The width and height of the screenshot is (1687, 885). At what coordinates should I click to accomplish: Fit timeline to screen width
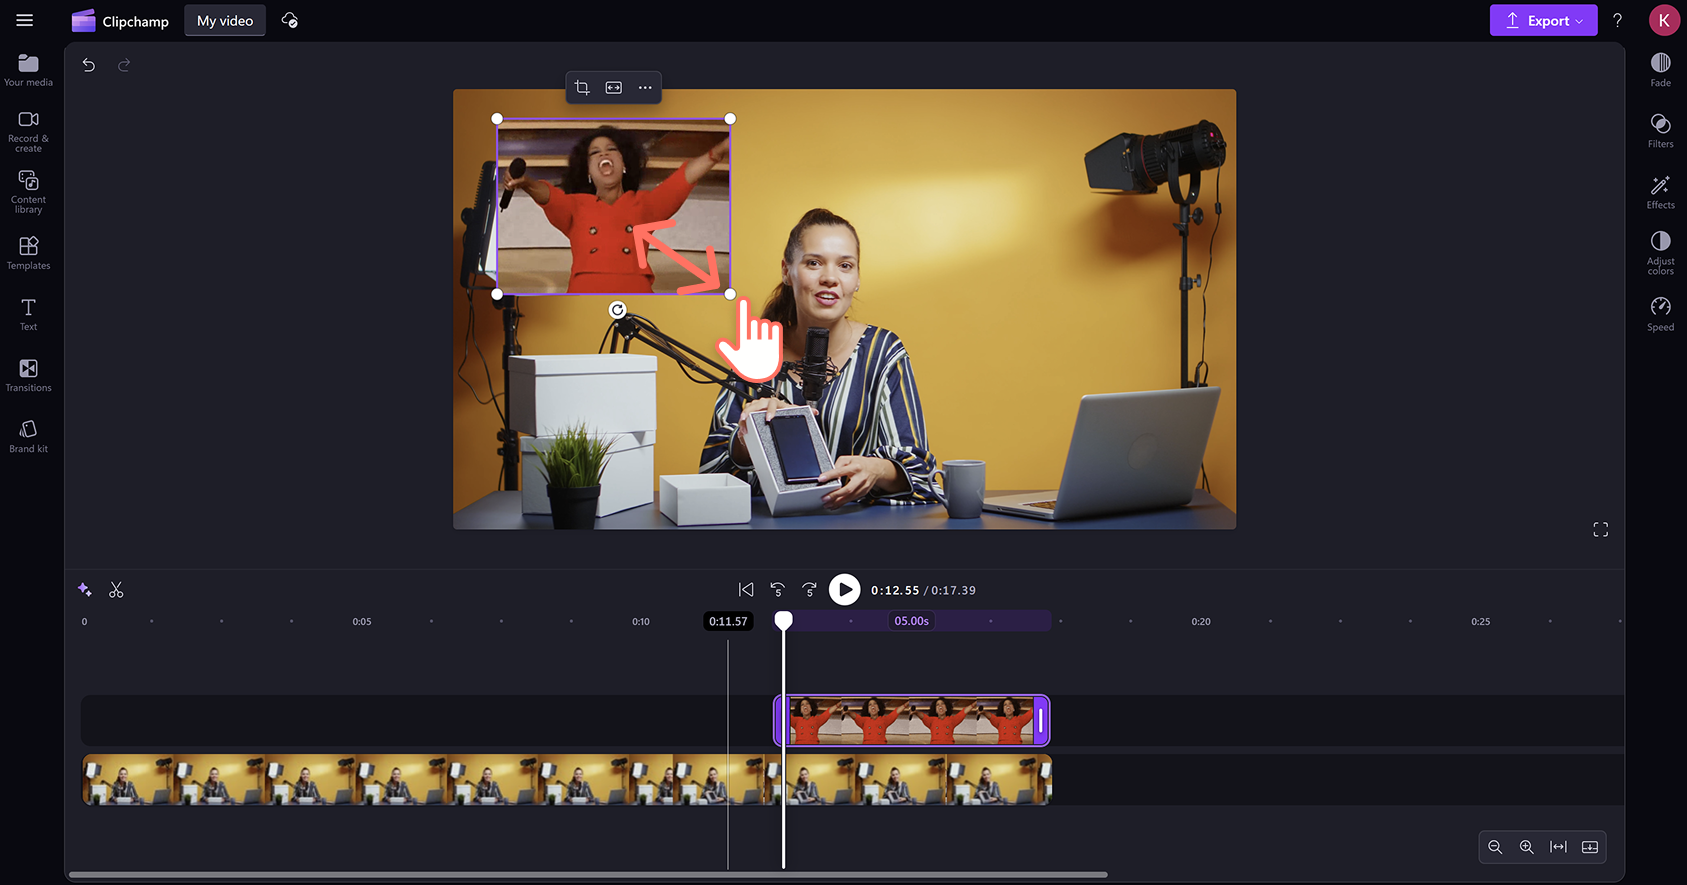(1558, 847)
